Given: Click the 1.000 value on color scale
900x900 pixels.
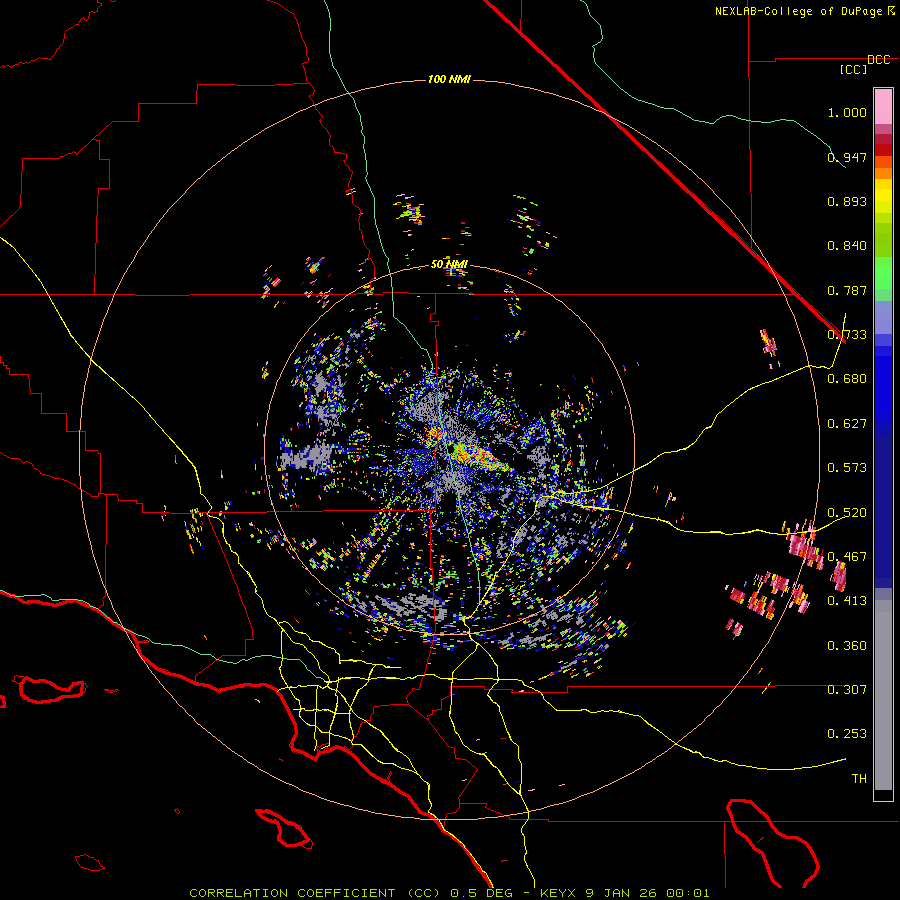Looking at the screenshot, I should click(847, 112).
